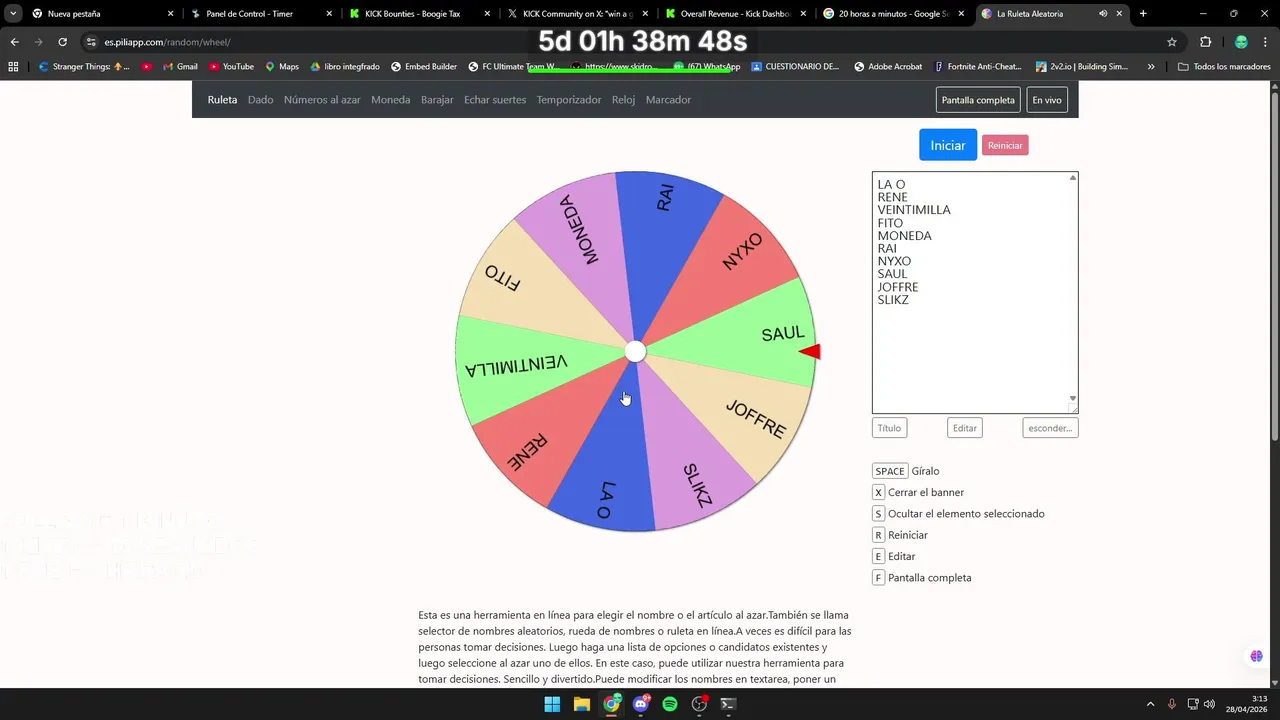Open the OBS Studio taskbar icon
The image size is (1280, 720).
(x=700, y=704)
